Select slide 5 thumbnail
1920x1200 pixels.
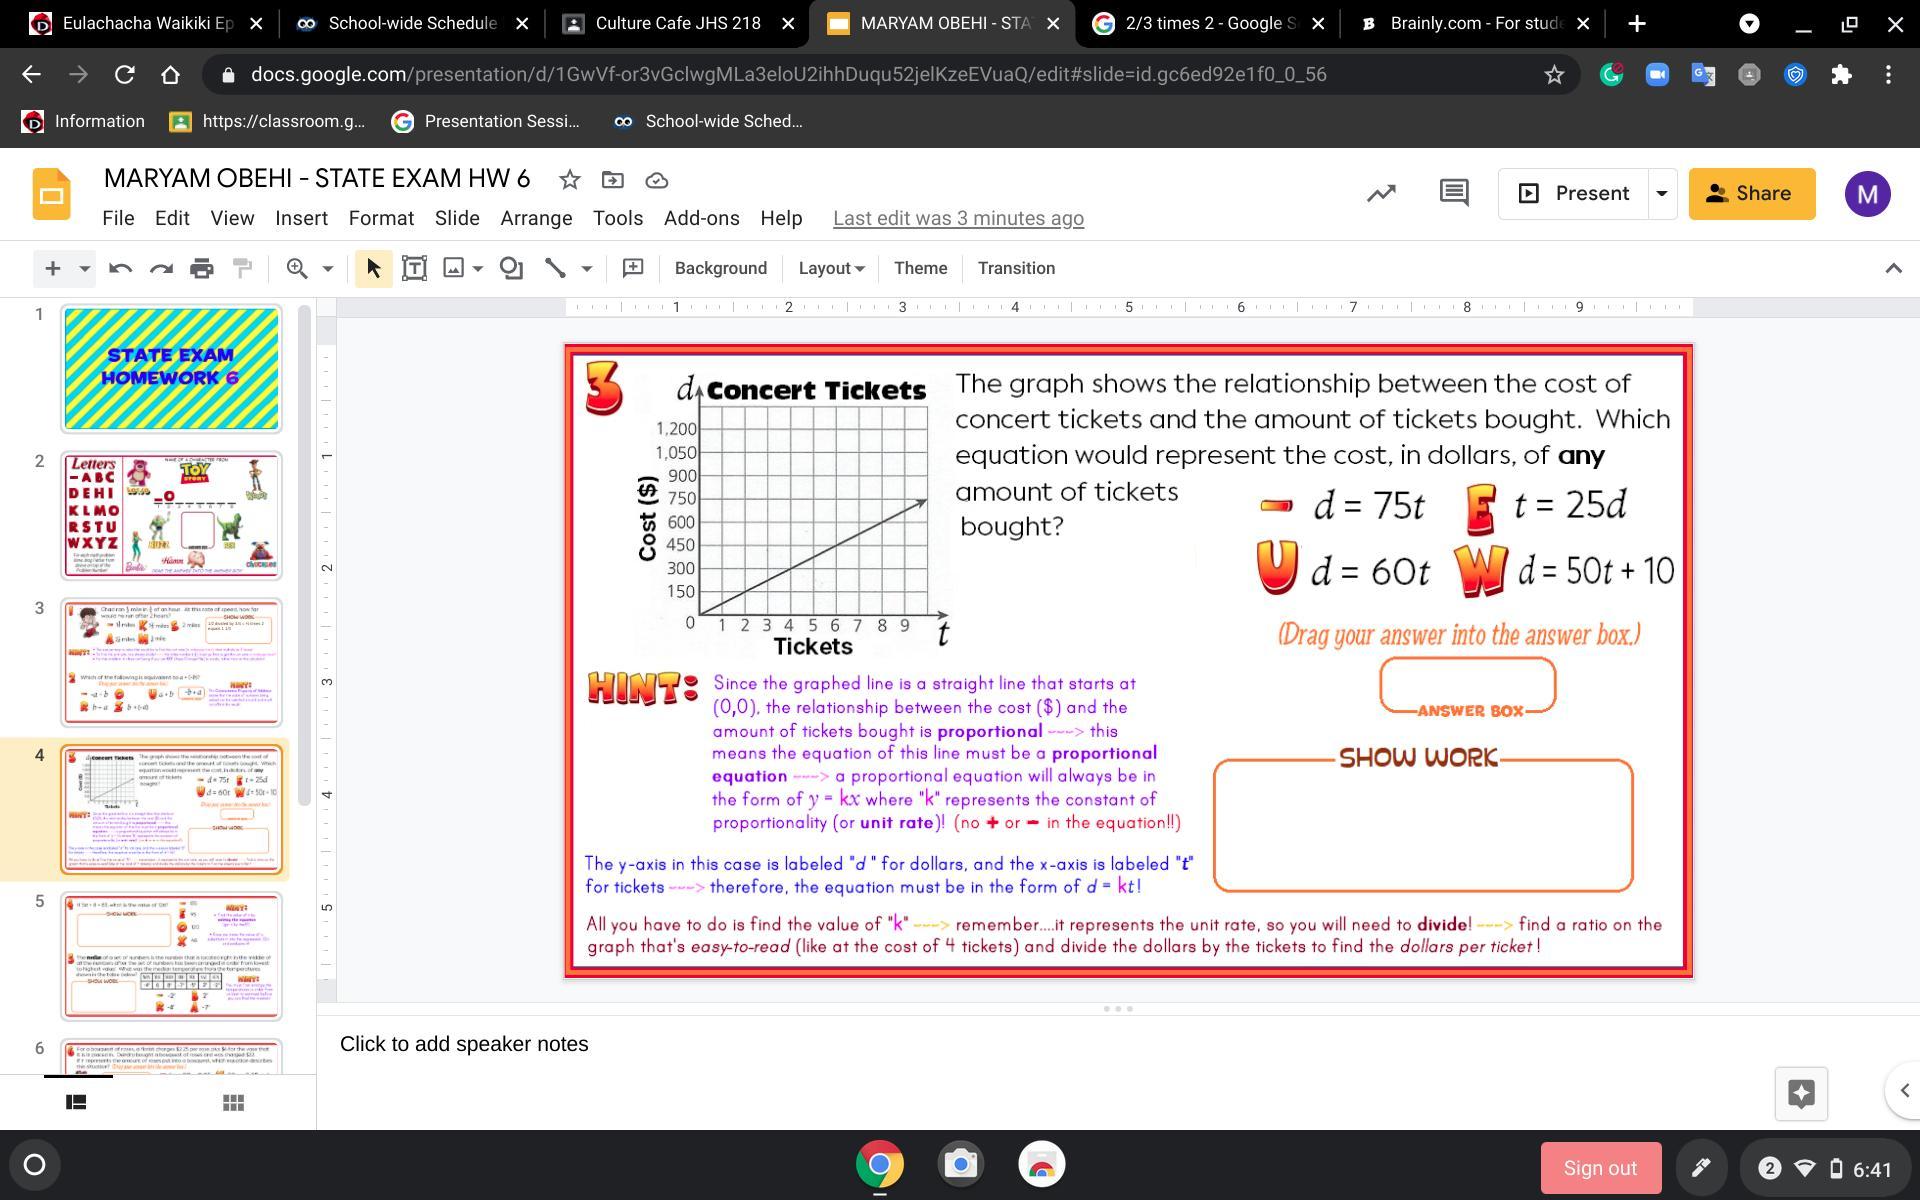click(171, 955)
